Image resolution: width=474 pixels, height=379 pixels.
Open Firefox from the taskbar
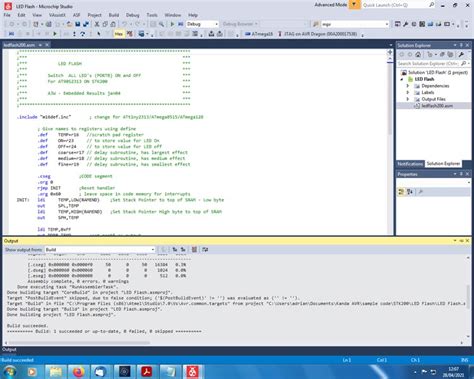tap(79, 372)
